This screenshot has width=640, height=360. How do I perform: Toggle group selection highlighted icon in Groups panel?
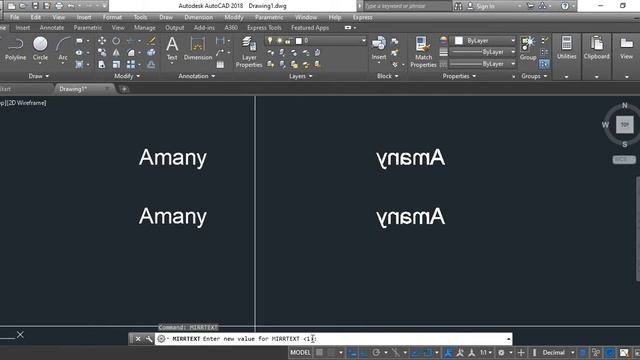(x=544, y=64)
